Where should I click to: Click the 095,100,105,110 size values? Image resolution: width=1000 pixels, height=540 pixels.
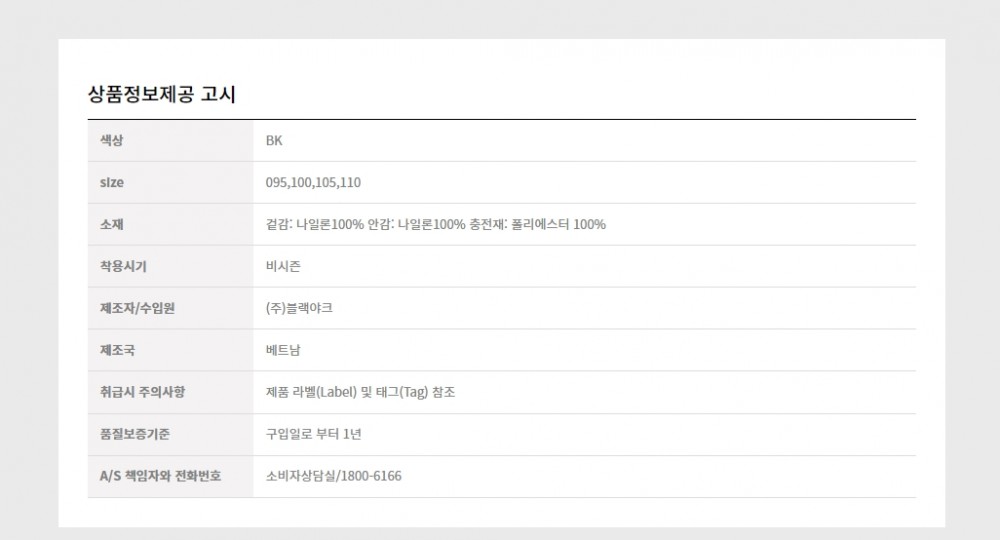click(x=313, y=182)
